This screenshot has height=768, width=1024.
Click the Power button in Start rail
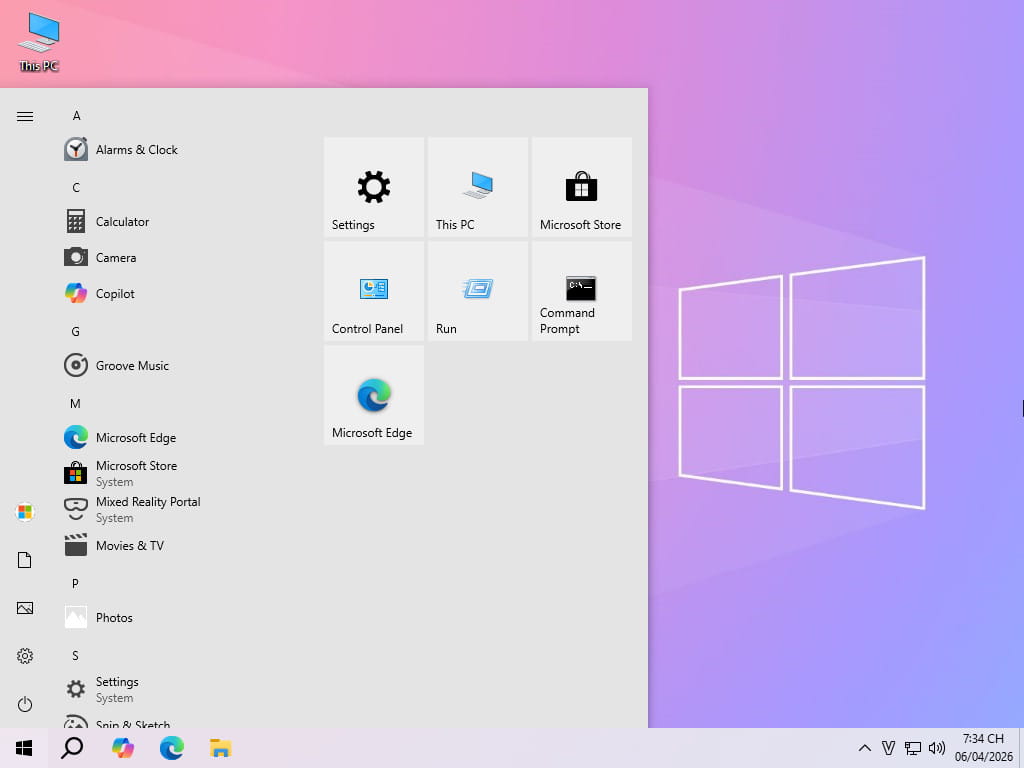25,704
